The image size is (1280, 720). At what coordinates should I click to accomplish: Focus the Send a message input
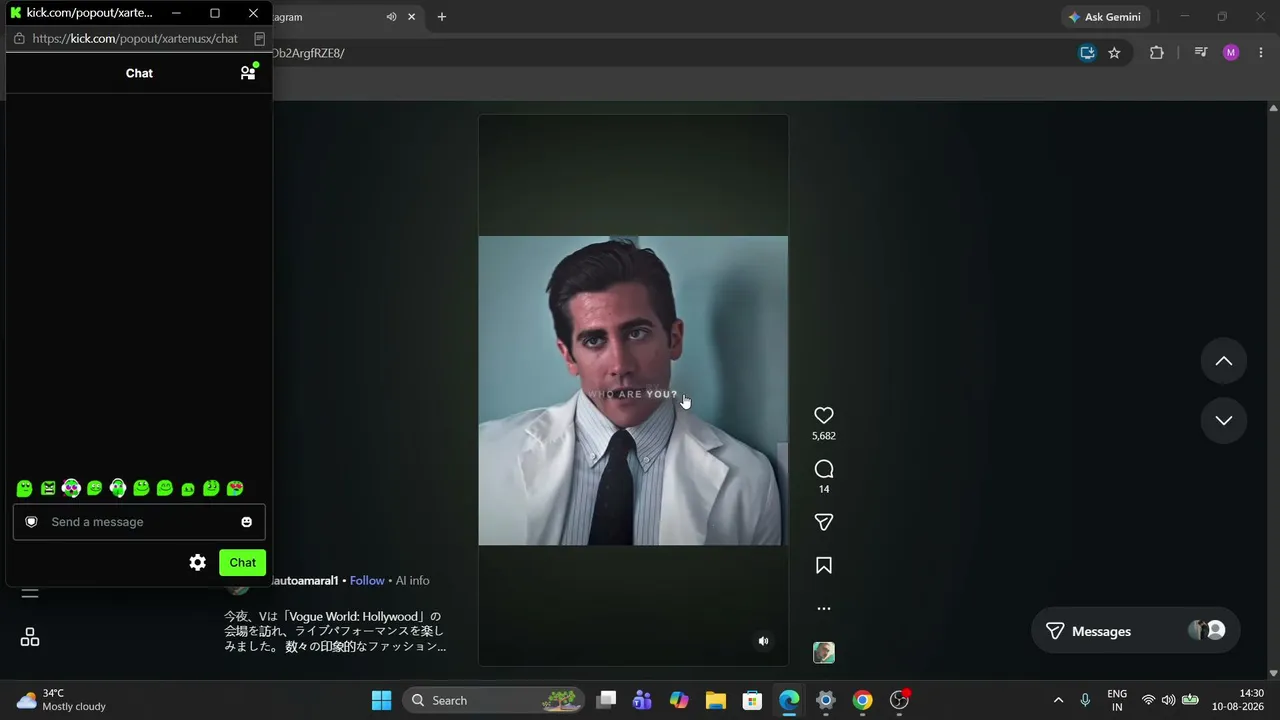[139, 522]
